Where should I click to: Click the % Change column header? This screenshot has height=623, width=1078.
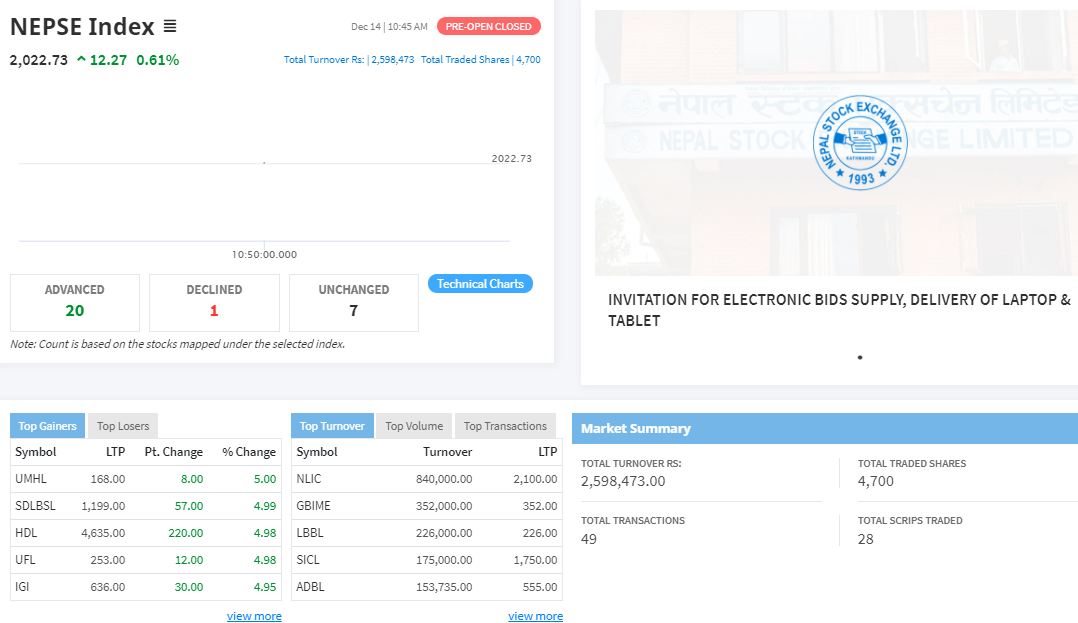(x=249, y=452)
